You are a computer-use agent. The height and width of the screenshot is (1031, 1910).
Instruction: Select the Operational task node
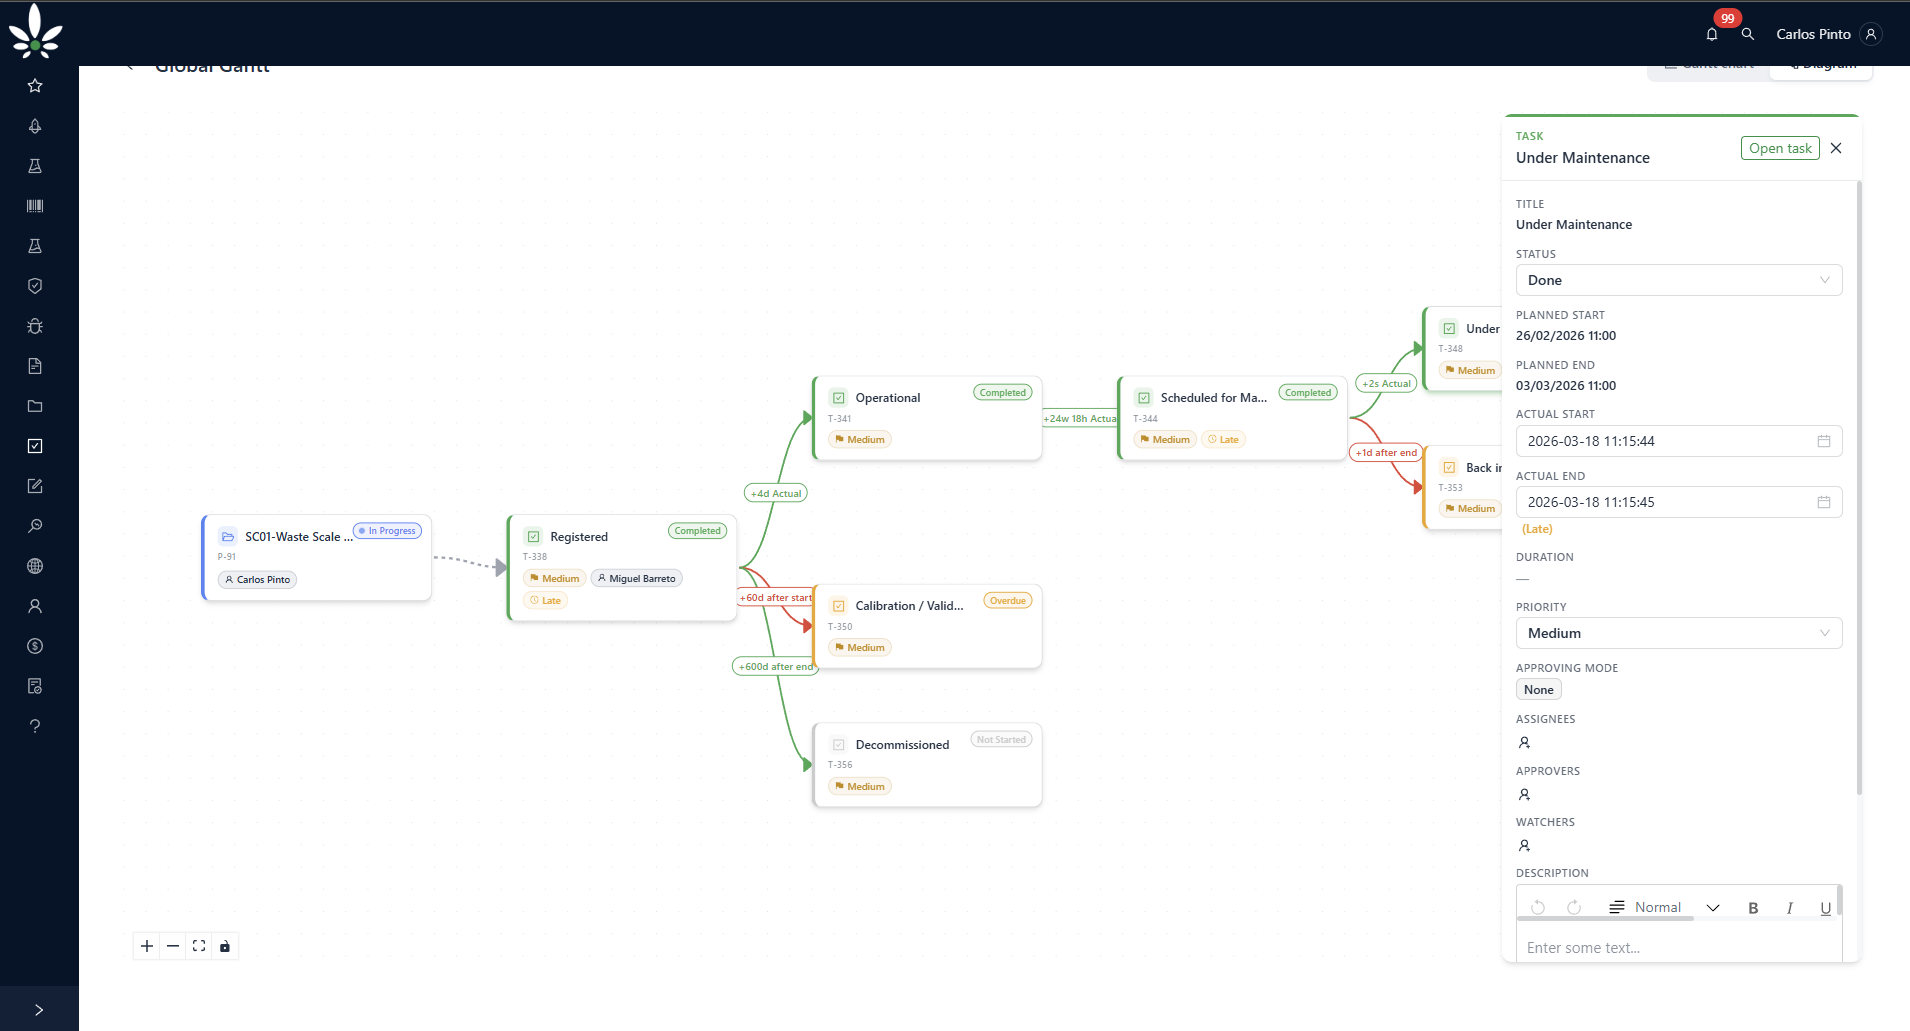[x=927, y=418]
